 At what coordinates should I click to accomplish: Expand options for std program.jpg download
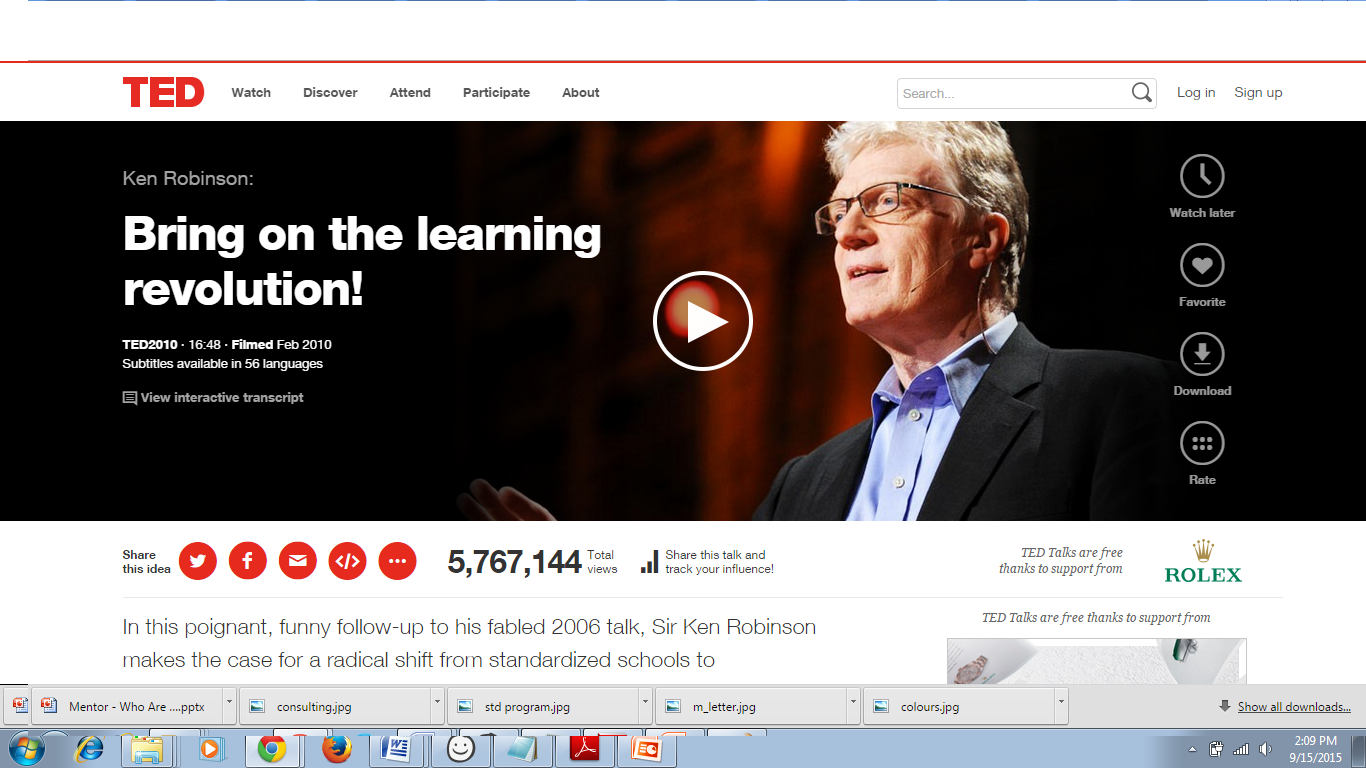645,706
